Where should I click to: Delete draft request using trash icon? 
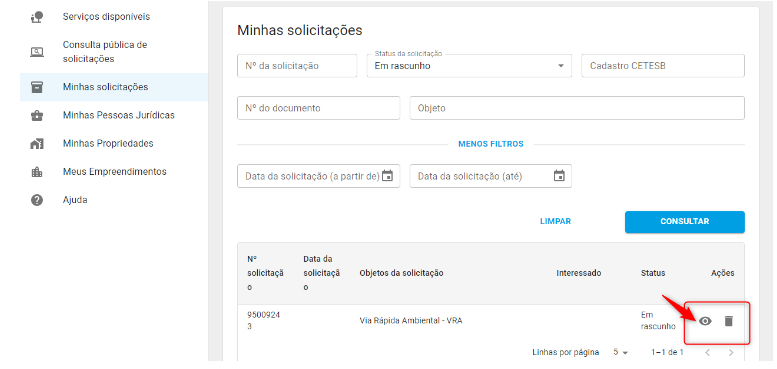[728, 321]
